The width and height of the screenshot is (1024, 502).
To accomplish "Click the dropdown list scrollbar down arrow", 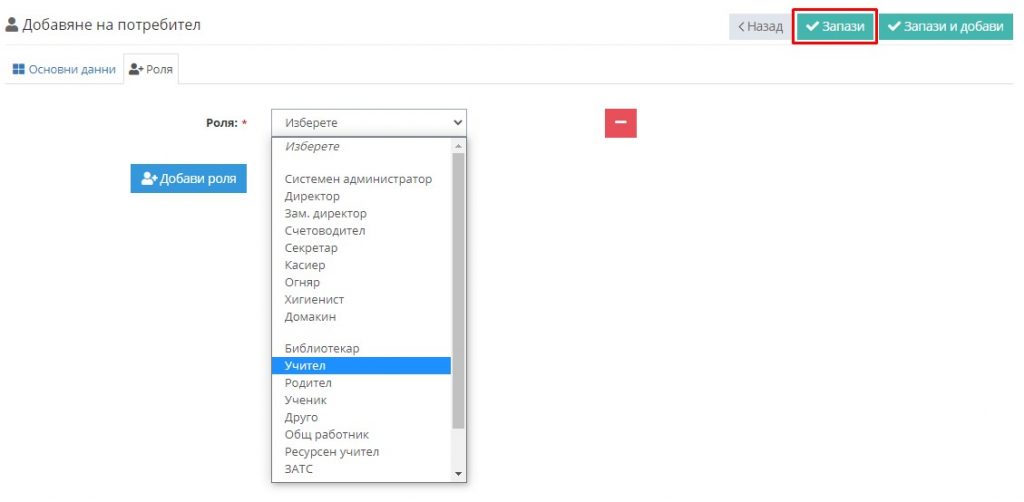I will (459, 474).
